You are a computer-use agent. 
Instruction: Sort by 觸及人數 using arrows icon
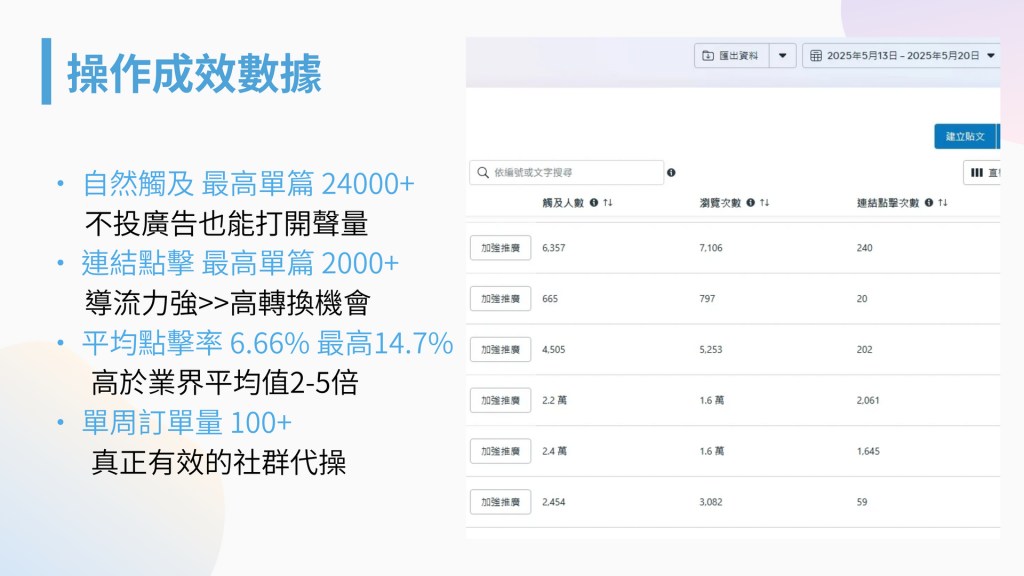click(x=608, y=203)
